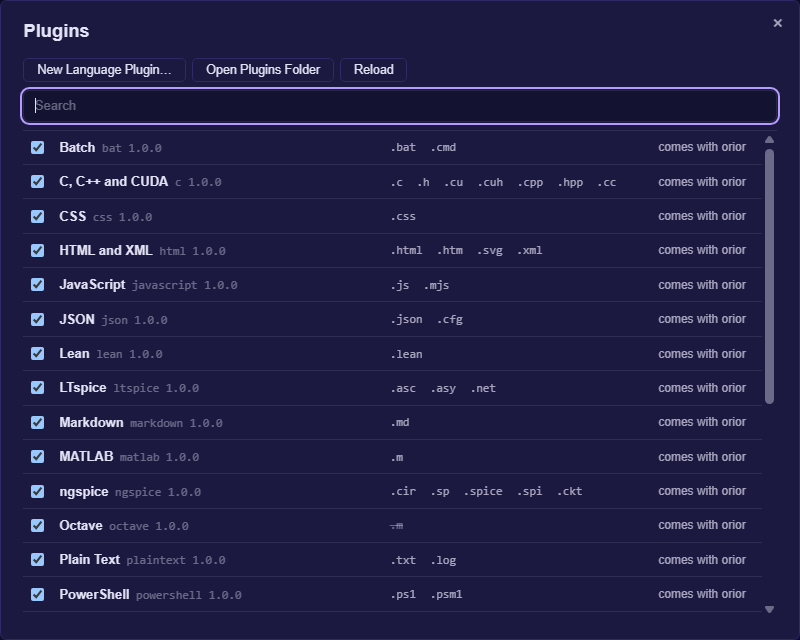Click the 'plaintext 1.0.0' version label
Image resolution: width=800 pixels, height=640 pixels.
[176, 560]
